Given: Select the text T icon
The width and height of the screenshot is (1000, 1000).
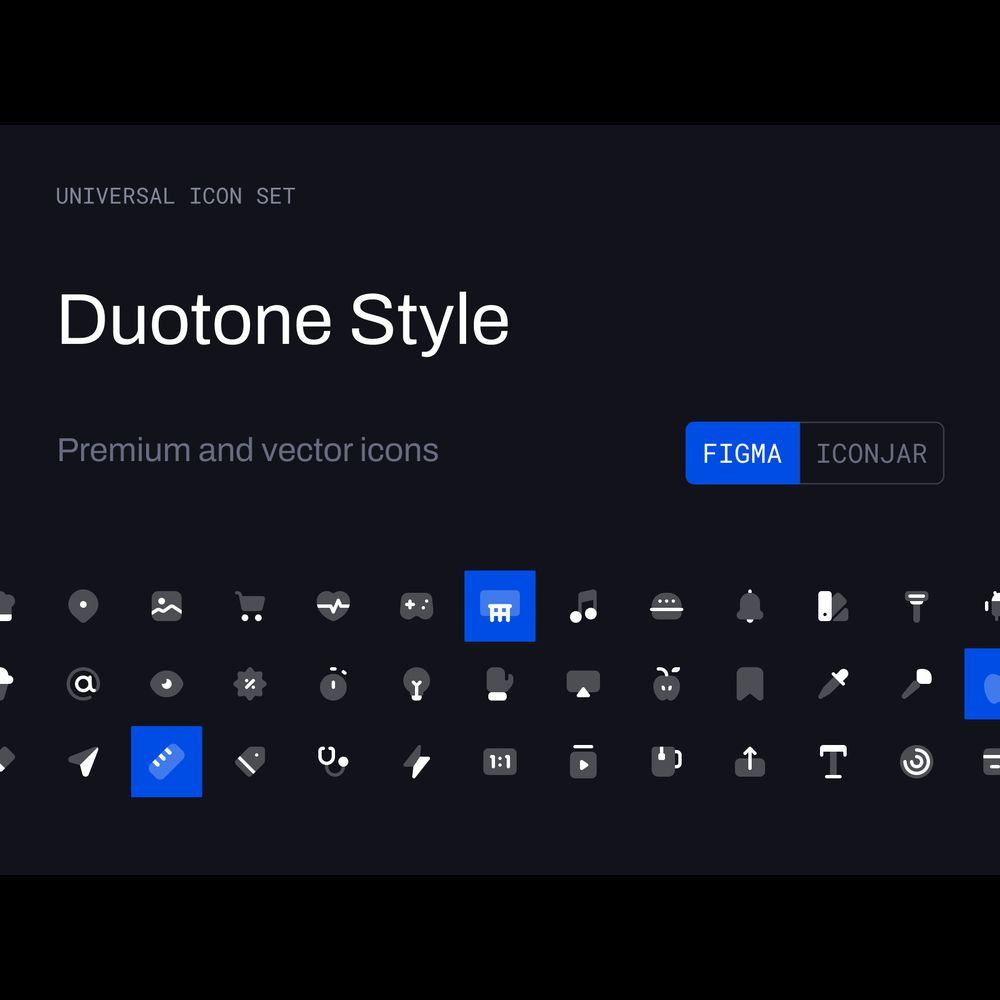Looking at the screenshot, I should click(832, 762).
